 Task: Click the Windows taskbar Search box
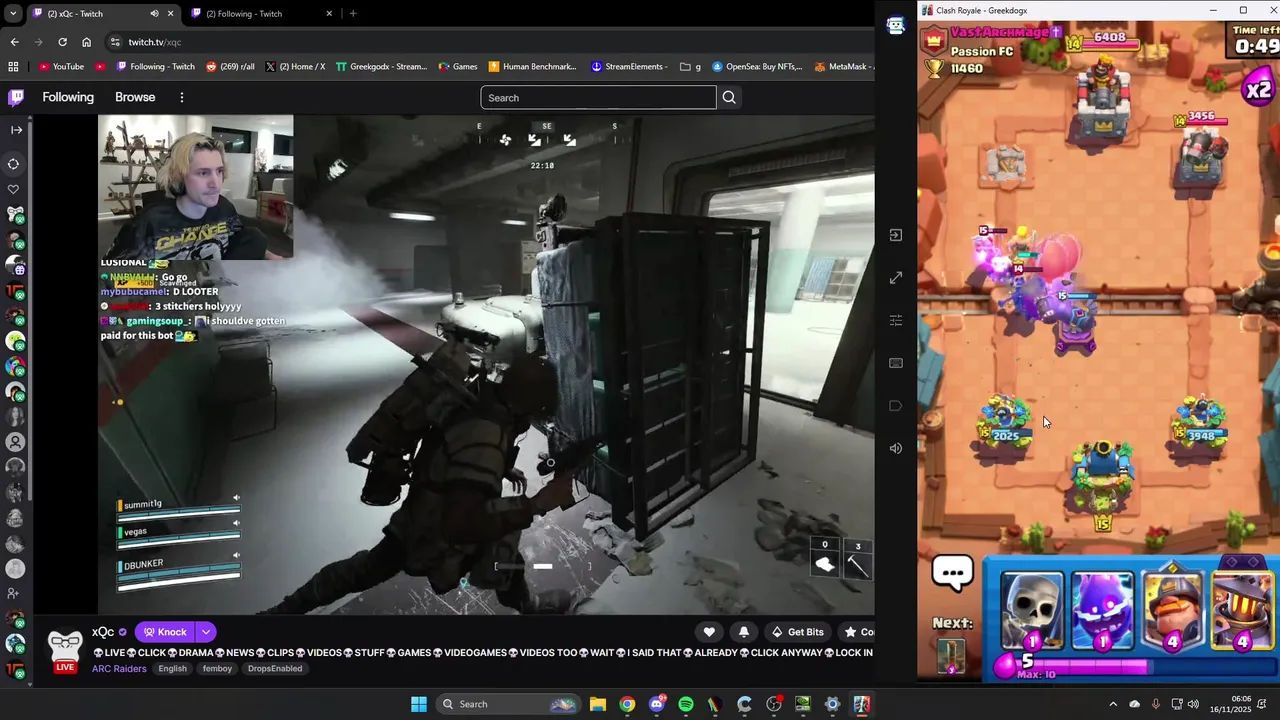coord(508,704)
